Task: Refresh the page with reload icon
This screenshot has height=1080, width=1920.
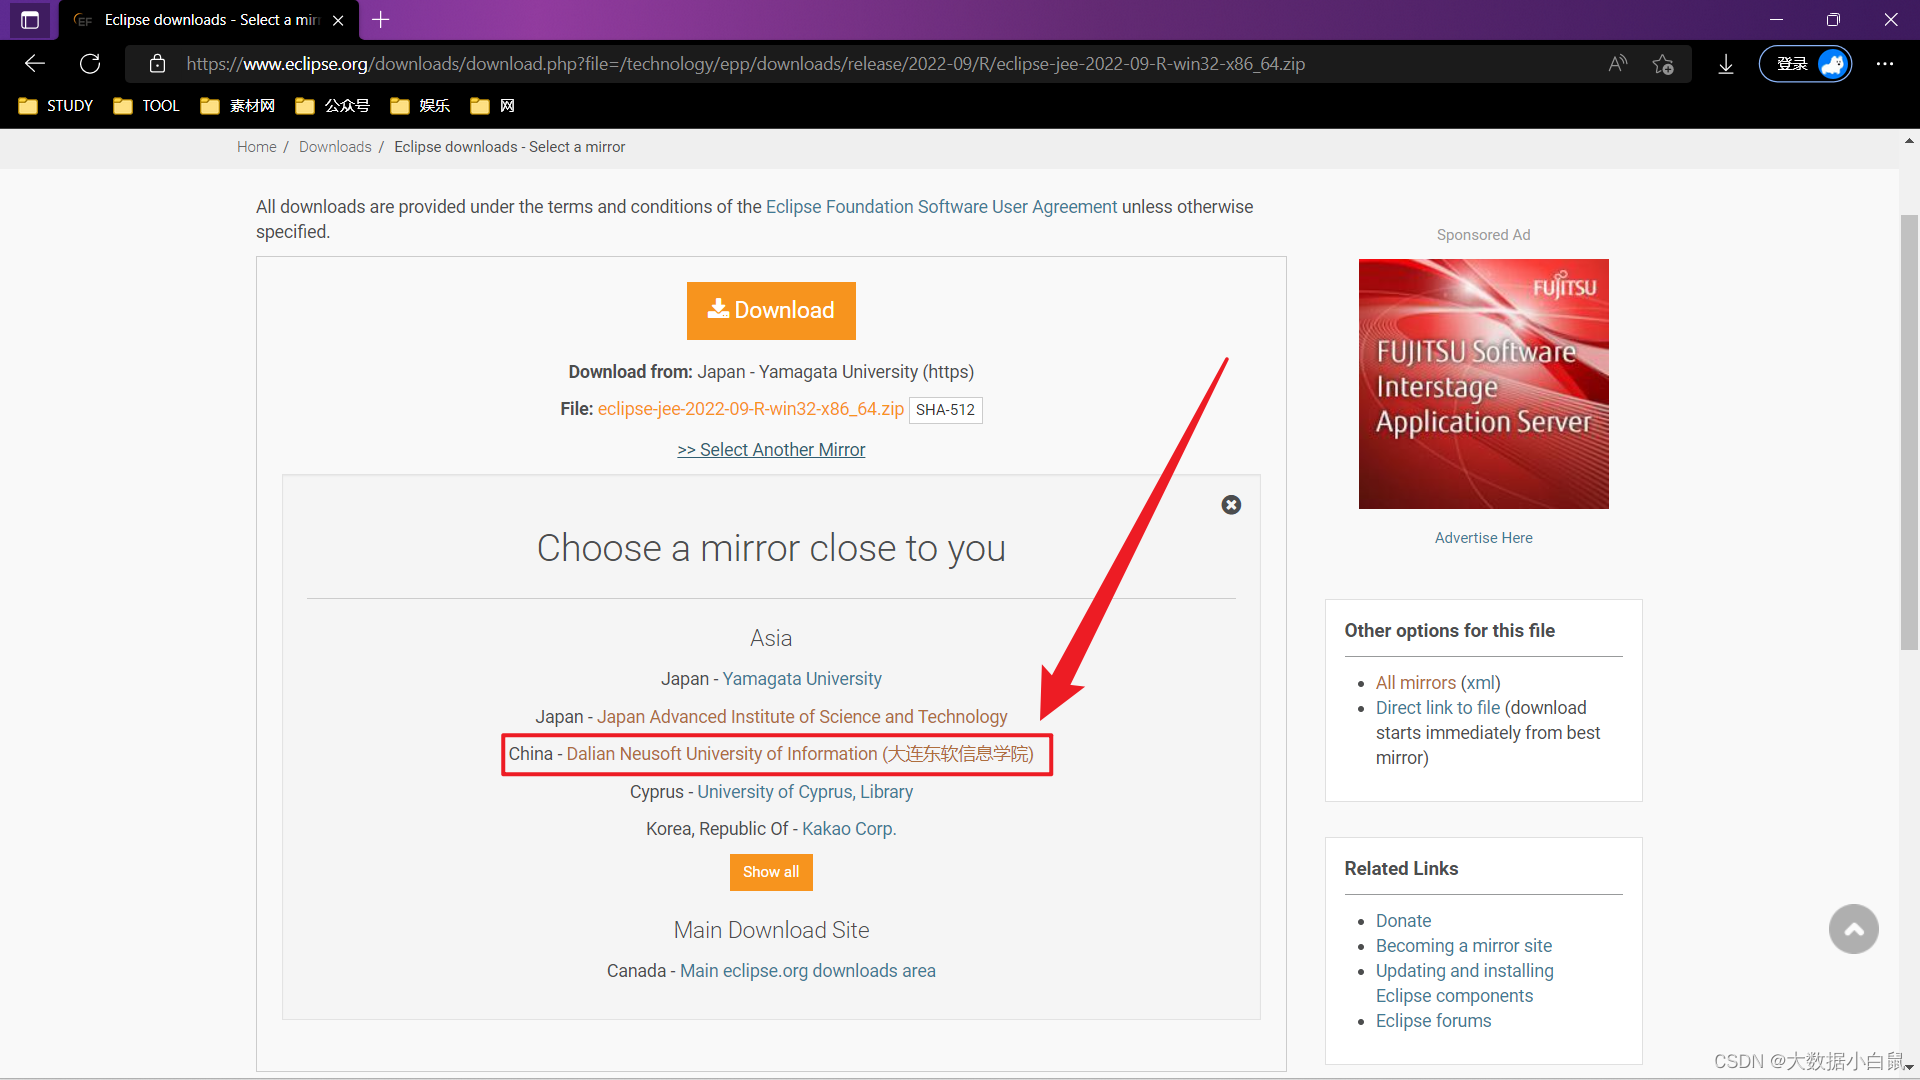Action: [x=90, y=64]
